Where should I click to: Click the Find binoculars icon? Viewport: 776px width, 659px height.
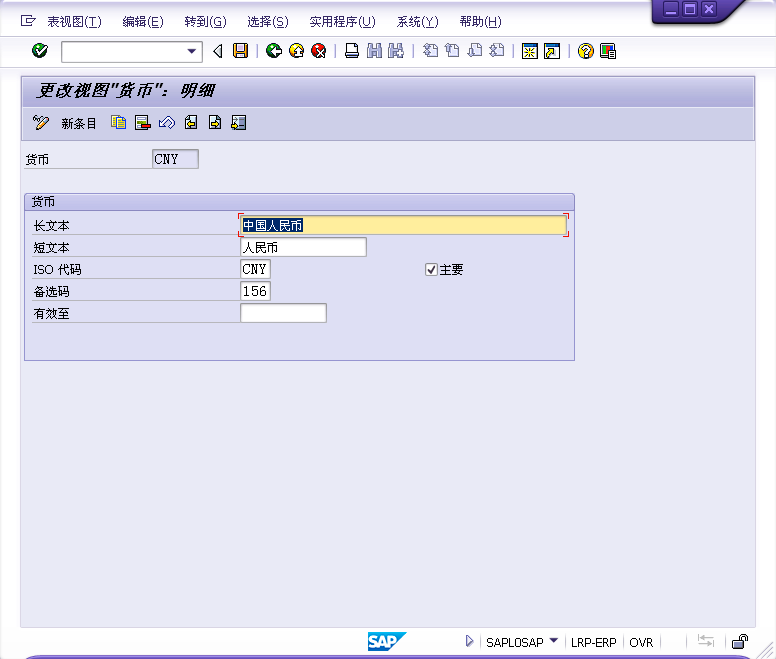[x=375, y=51]
